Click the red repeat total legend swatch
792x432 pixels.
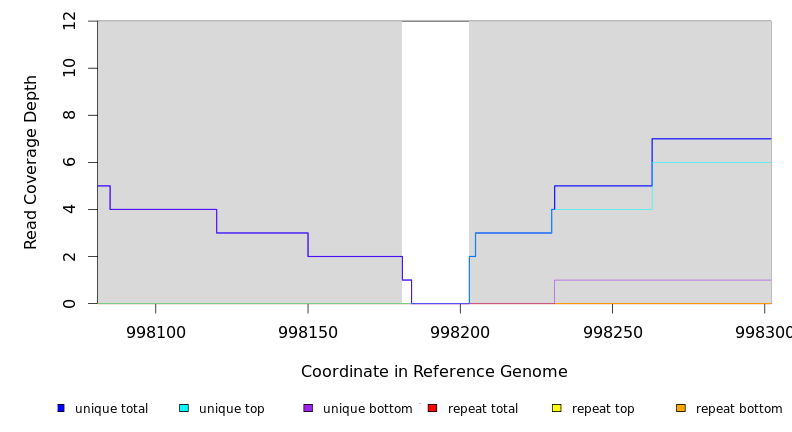click(432, 408)
